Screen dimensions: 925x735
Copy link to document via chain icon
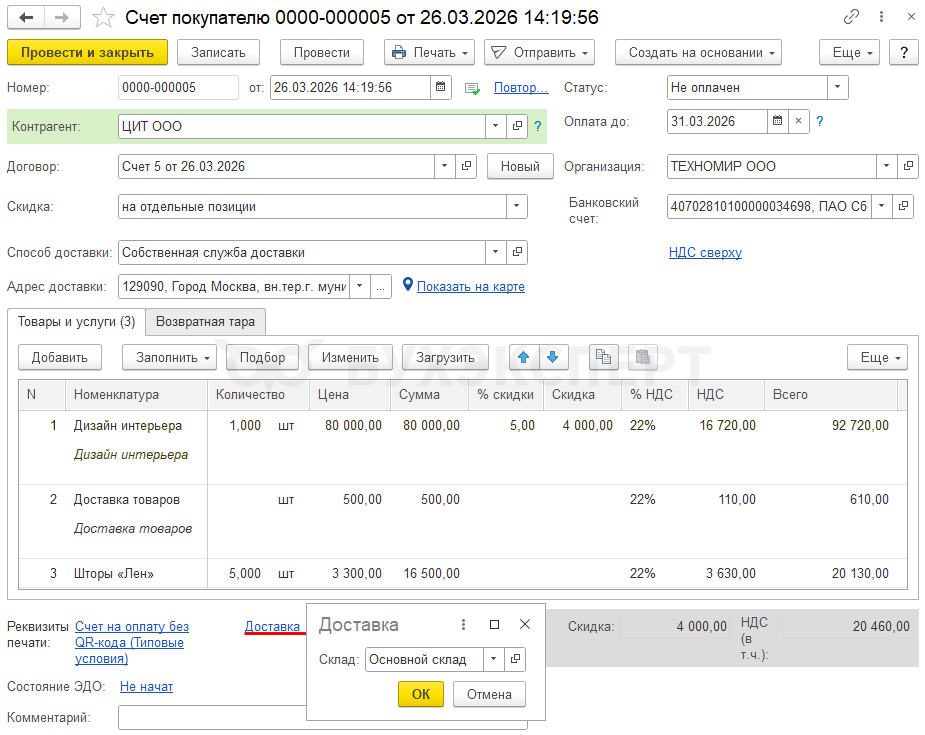[x=852, y=17]
